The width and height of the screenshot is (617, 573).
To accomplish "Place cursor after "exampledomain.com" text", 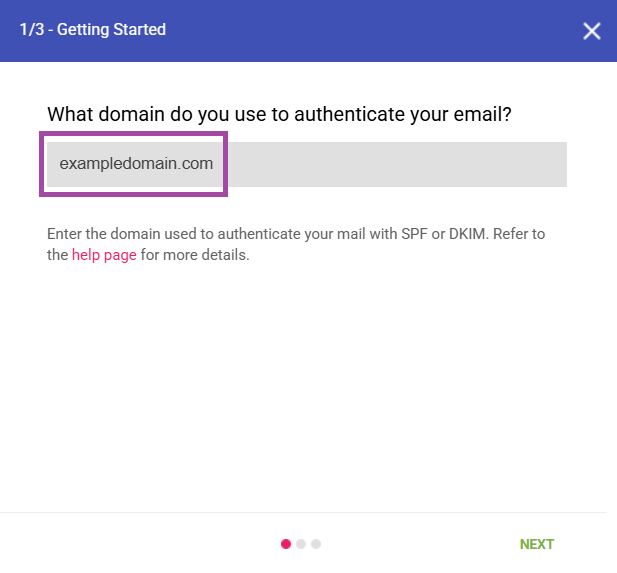I will 216,164.
